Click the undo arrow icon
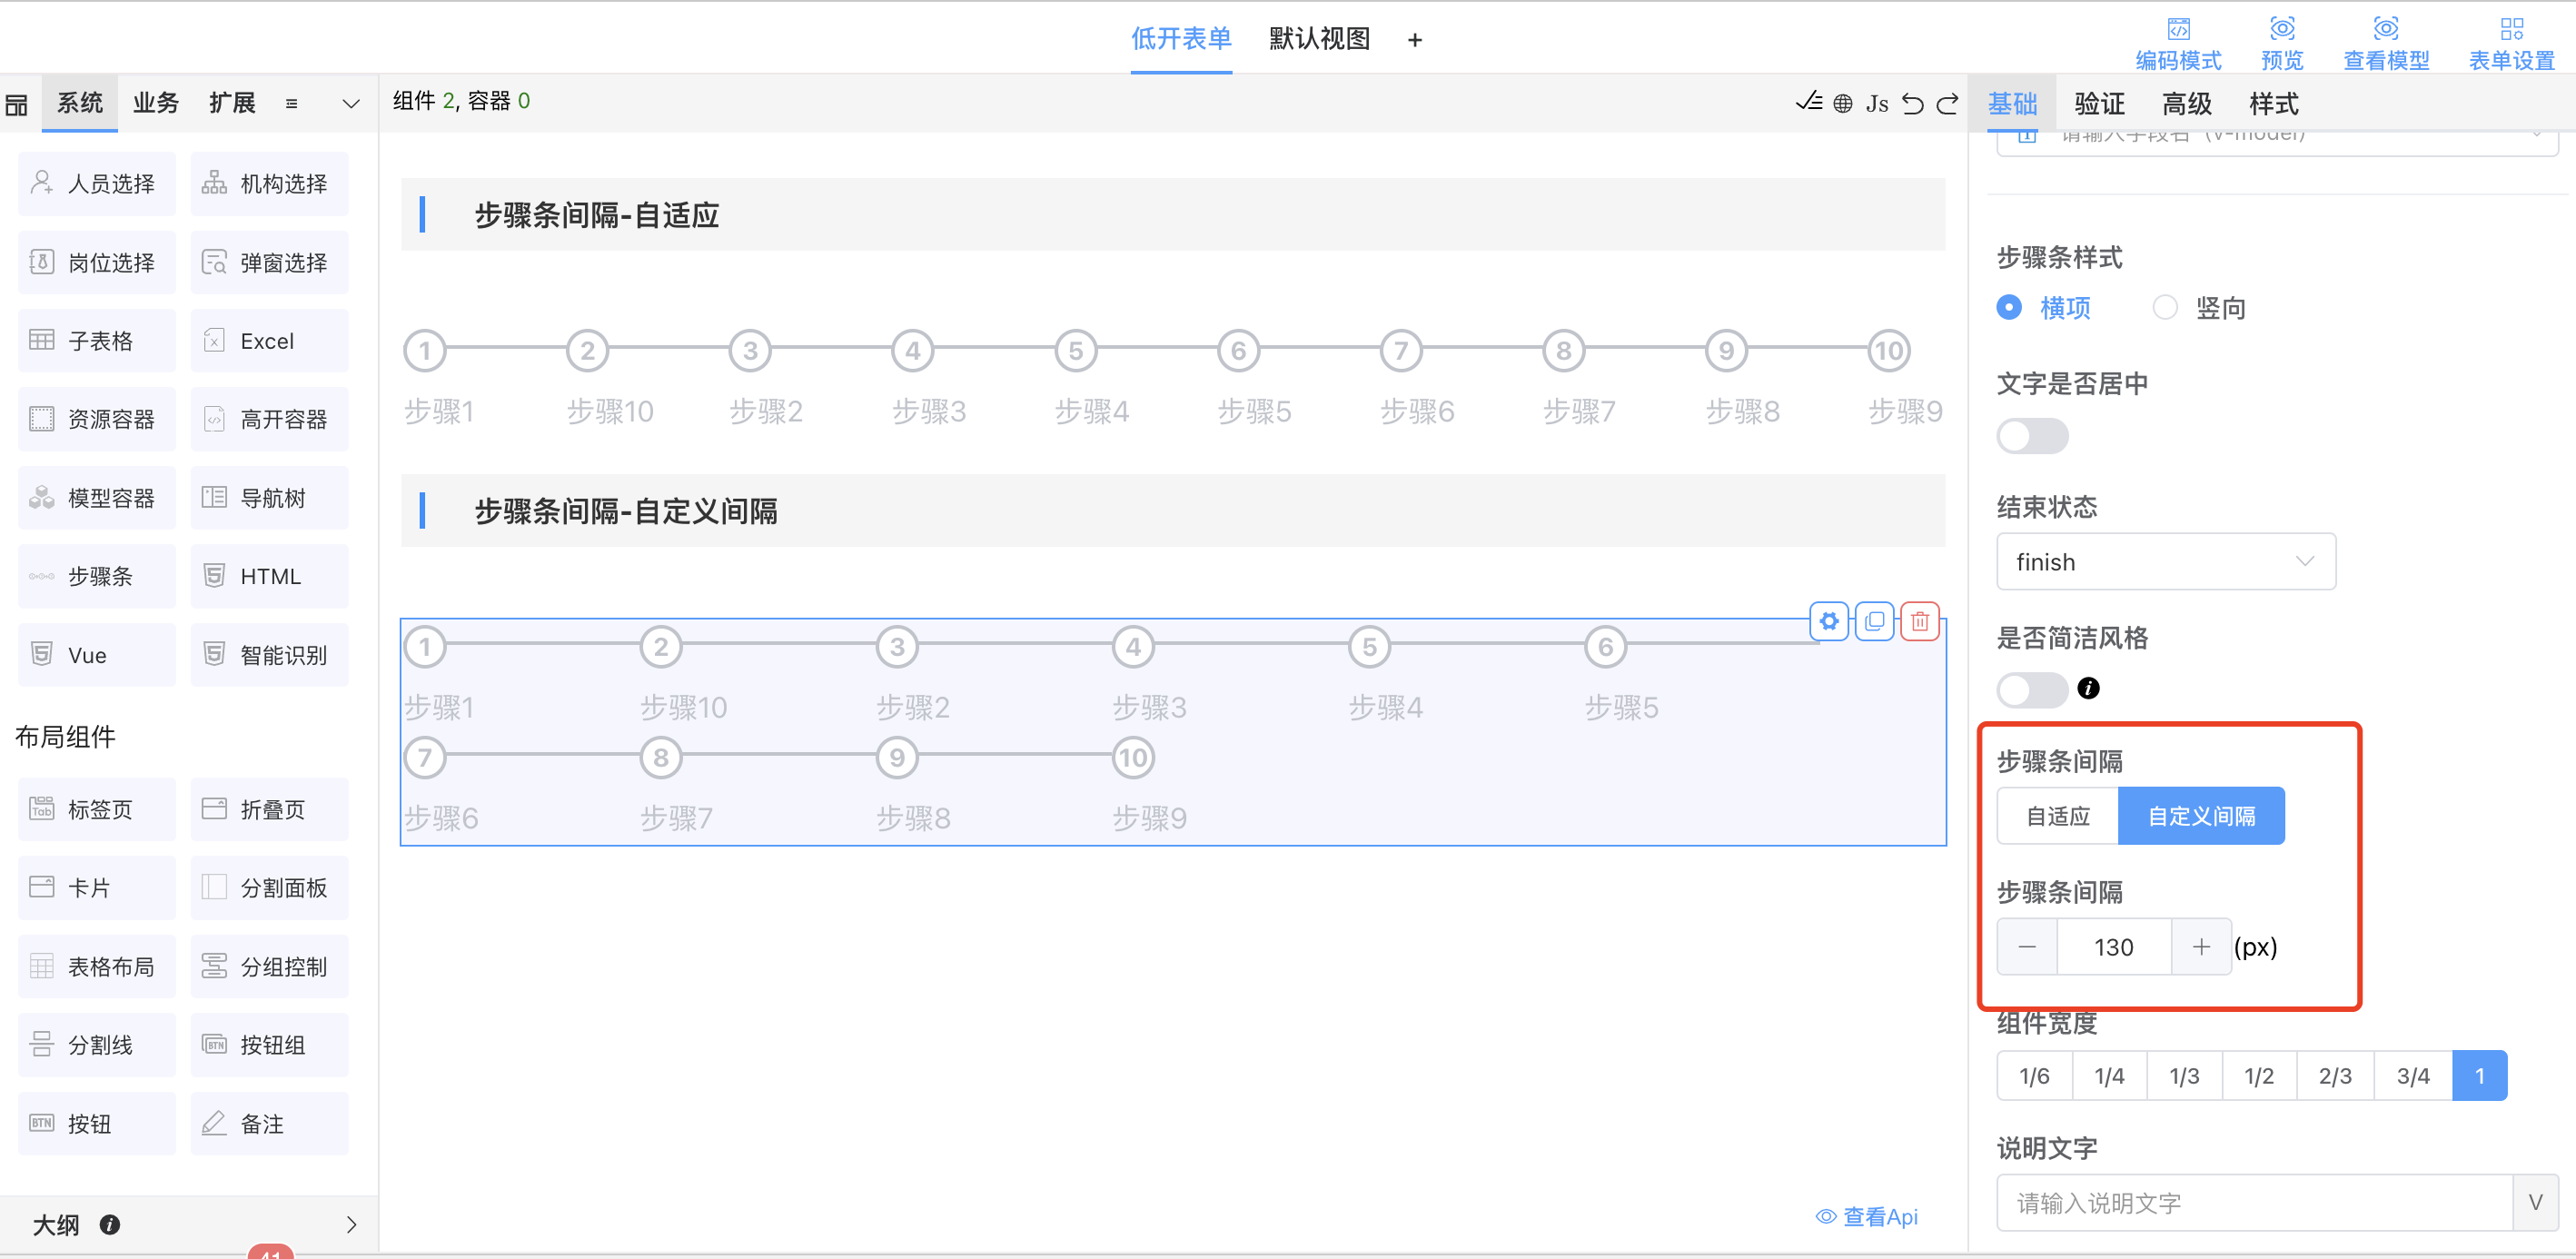 click(x=1912, y=103)
